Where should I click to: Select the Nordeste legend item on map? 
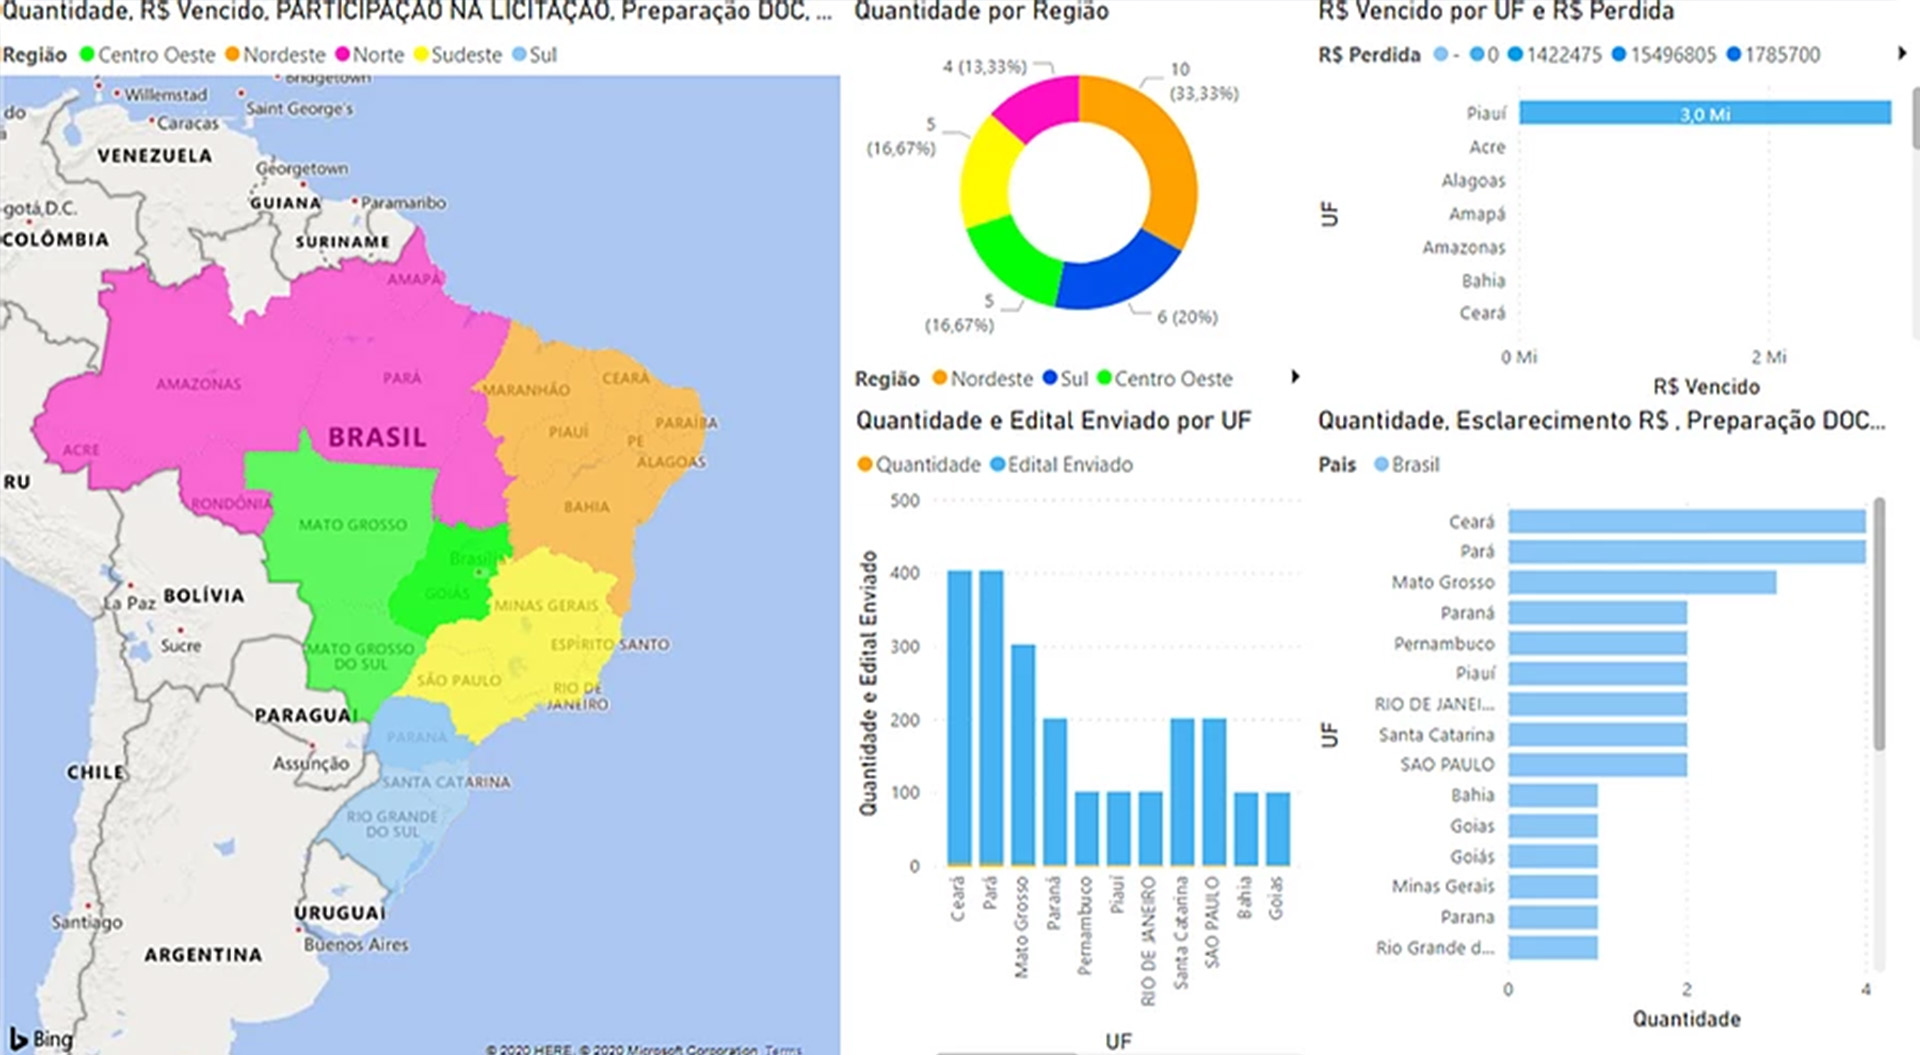pos(275,55)
